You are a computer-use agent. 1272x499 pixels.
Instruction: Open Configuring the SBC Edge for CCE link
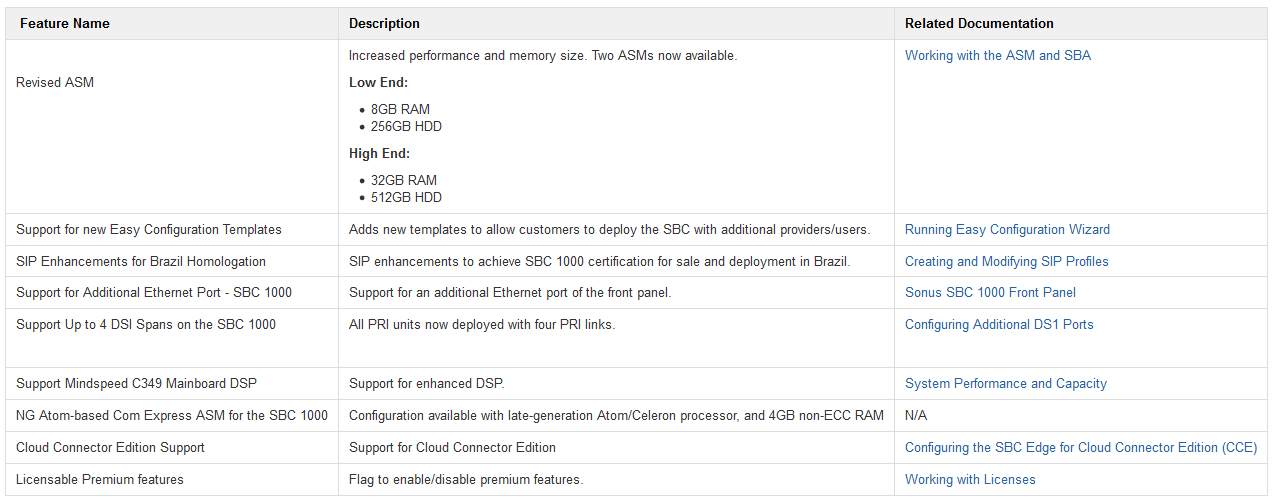[1081, 448]
